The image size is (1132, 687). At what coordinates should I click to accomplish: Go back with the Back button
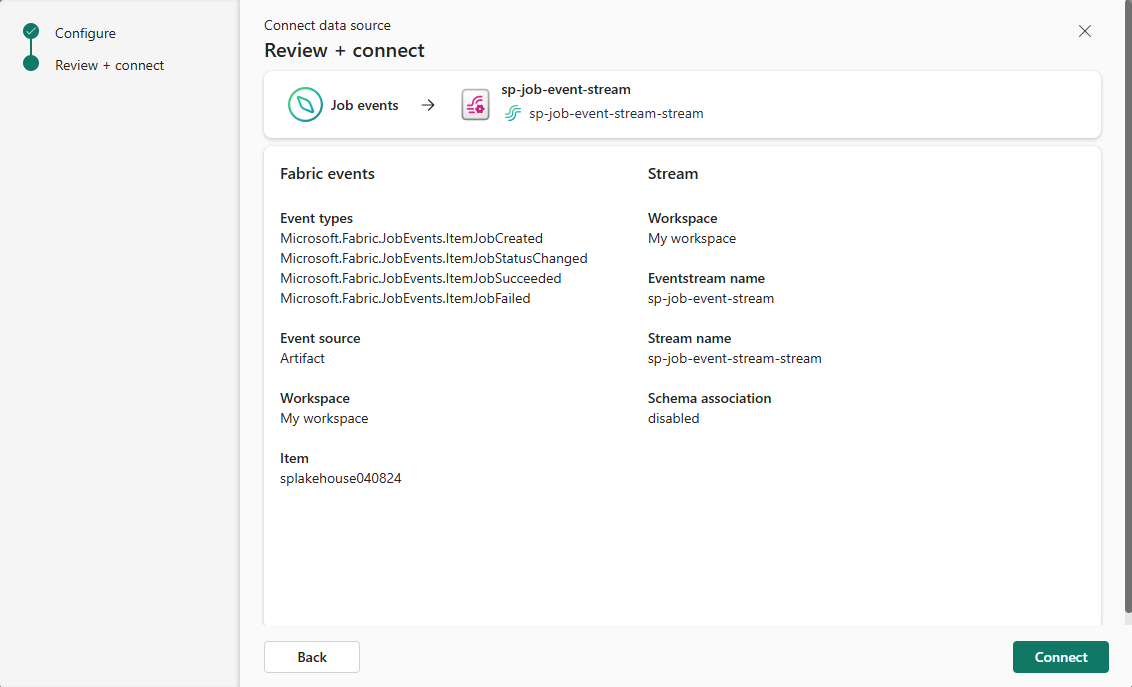pos(312,657)
